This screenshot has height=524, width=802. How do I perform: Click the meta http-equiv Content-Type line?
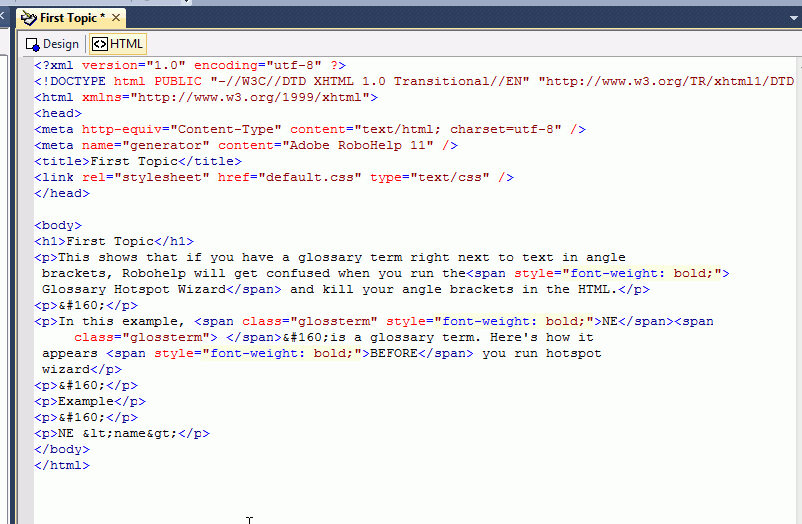coord(310,129)
